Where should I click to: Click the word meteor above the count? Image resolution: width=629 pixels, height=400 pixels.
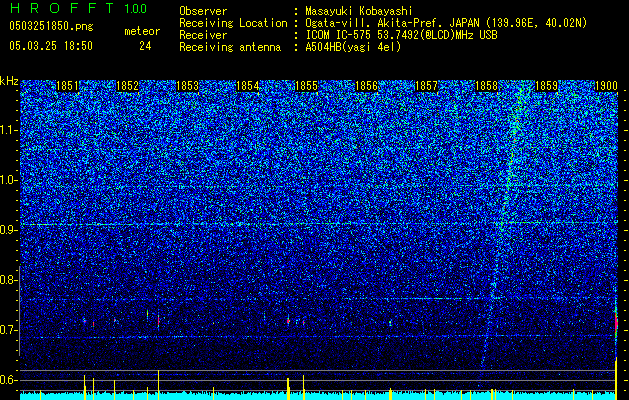tap(142, 31)
